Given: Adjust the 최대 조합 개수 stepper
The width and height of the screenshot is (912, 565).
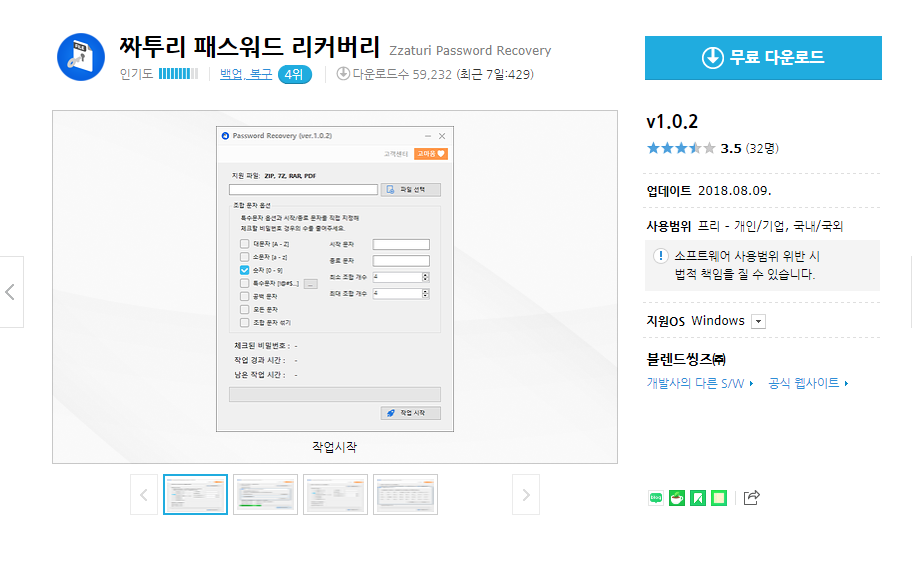Looking at the screenshot, I should [425, 293].
